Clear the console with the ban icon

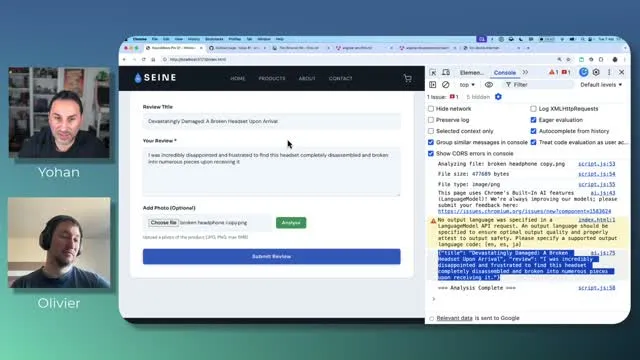pyautogui.click(x=446, y=84)
